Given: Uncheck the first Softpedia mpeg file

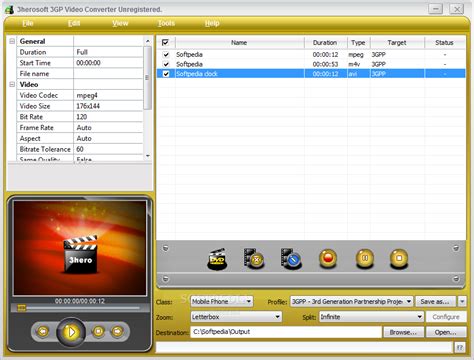Looking at the screenshot, I should [166, 54].
